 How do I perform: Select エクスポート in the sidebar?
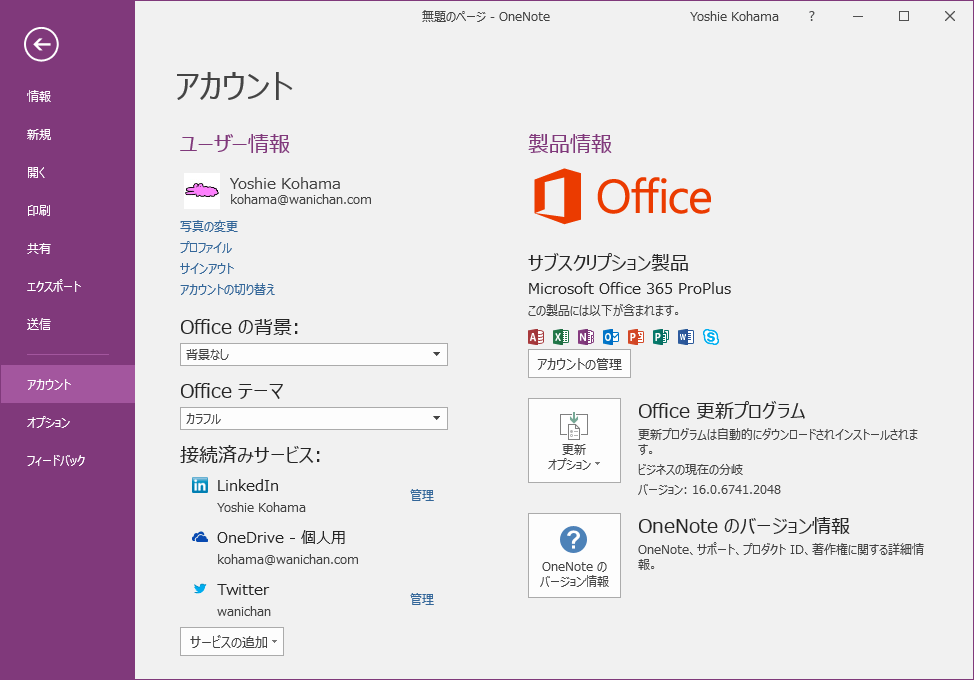(x=67, y=286)
